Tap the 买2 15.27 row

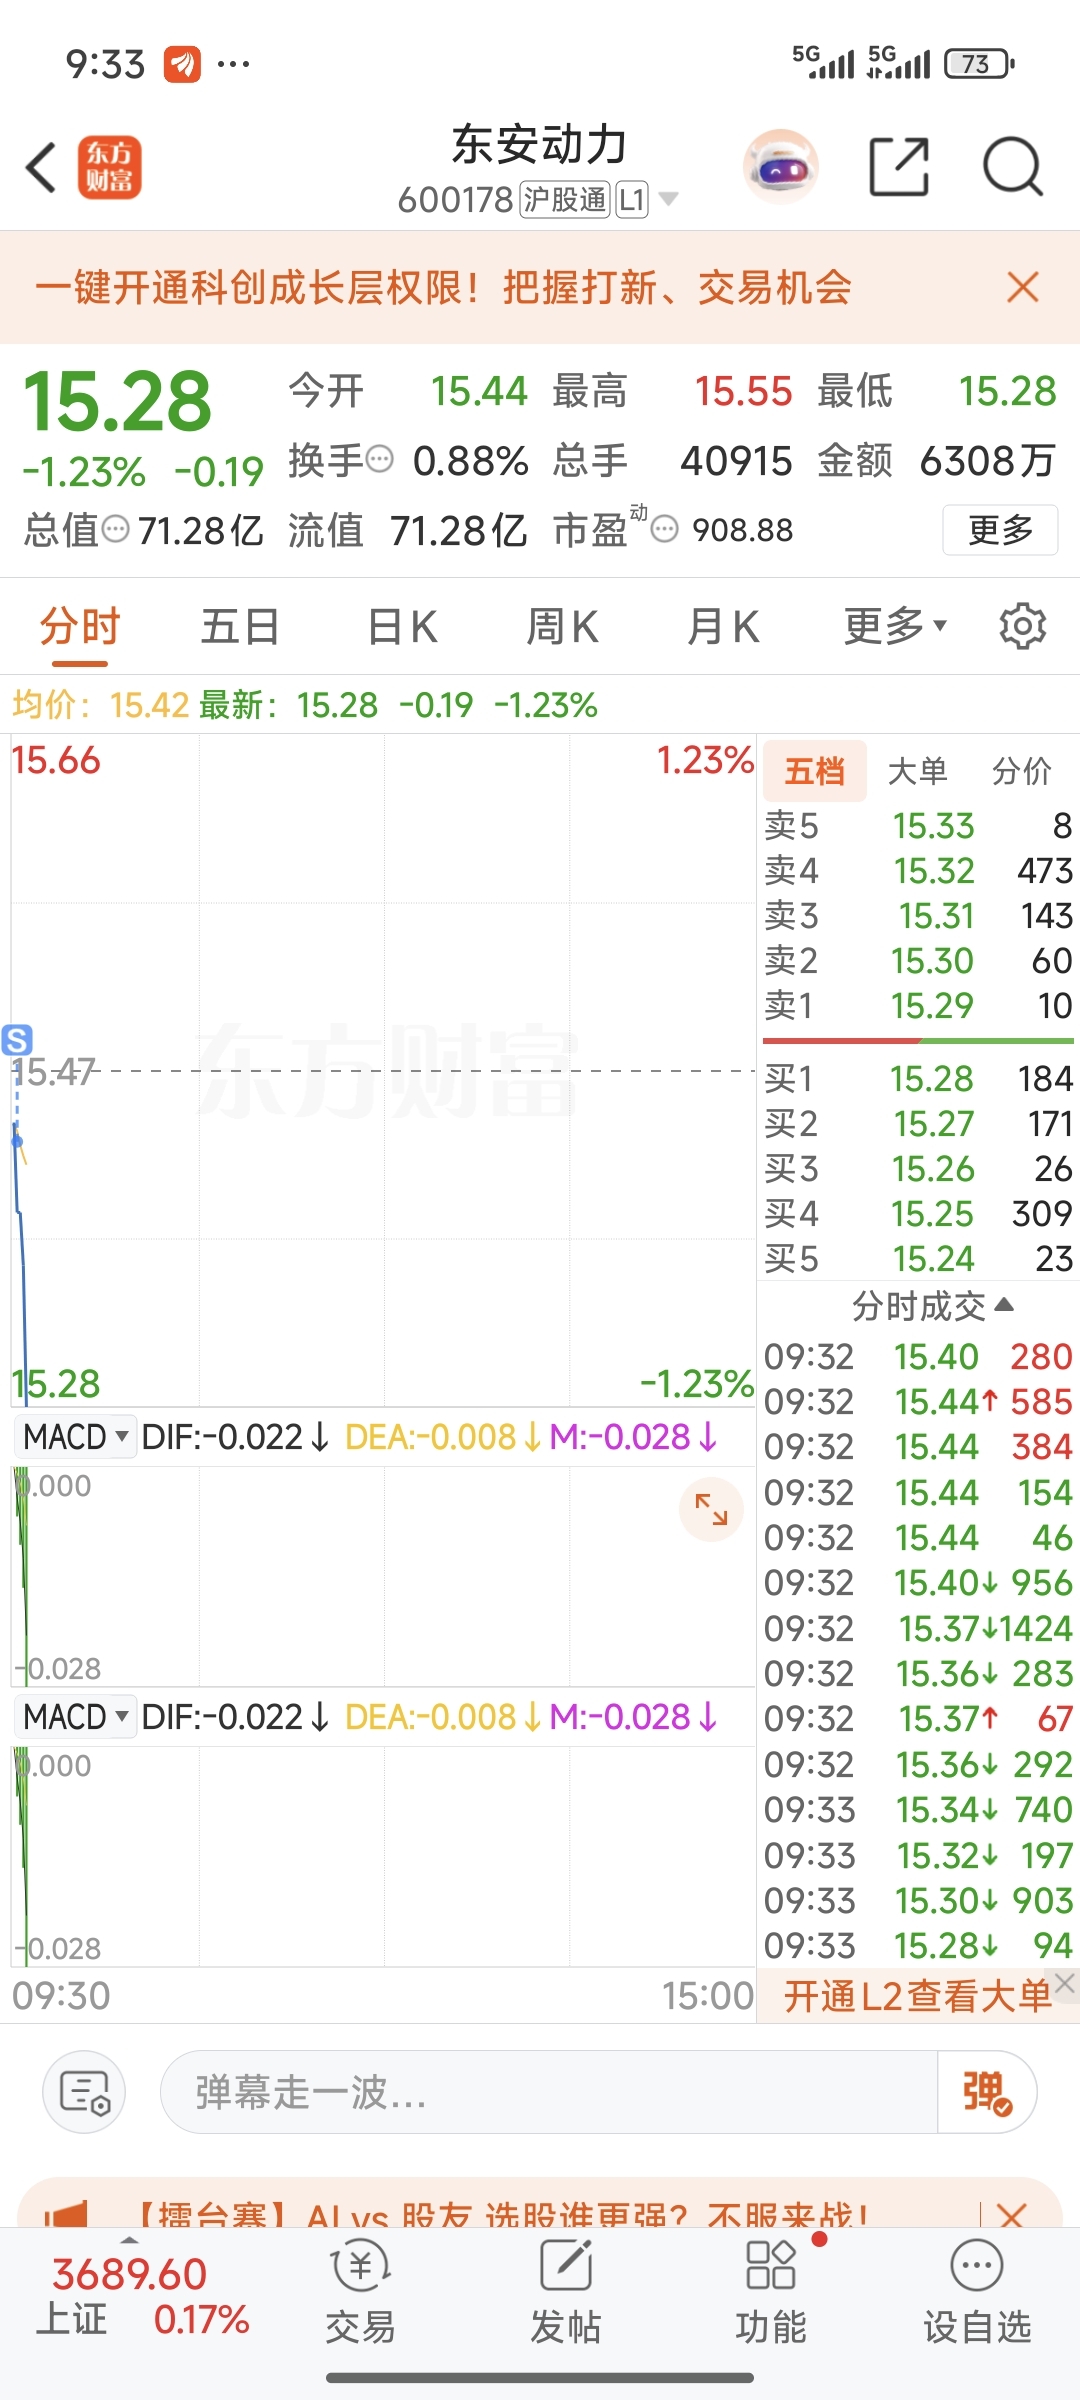click(918, 1123)
